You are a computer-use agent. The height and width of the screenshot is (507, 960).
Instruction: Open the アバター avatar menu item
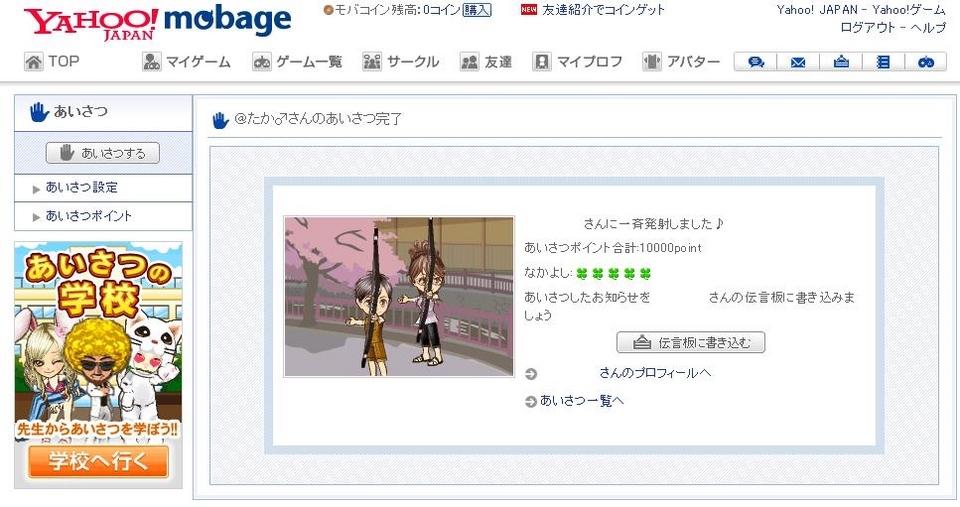click(x=681, y=62)
